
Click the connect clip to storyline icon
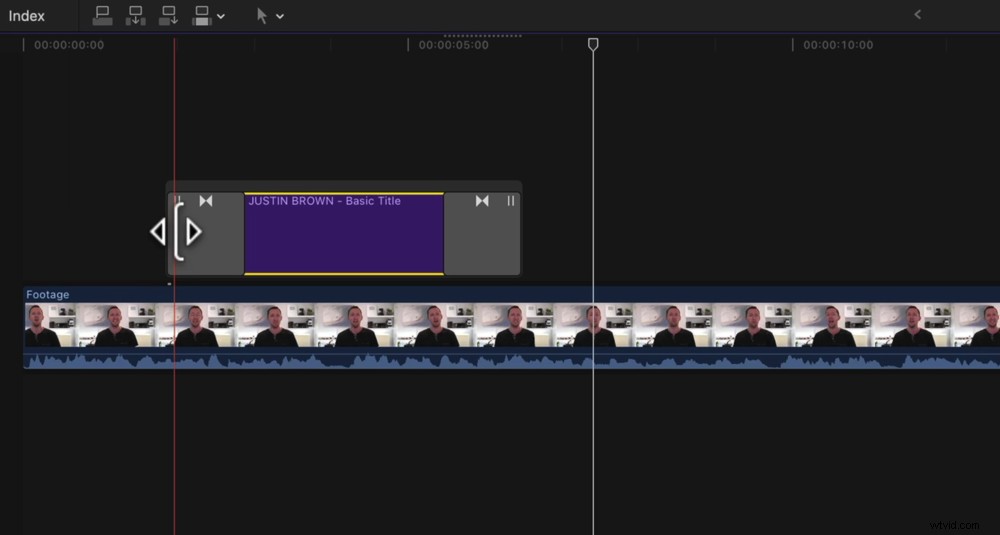(102, 16)
